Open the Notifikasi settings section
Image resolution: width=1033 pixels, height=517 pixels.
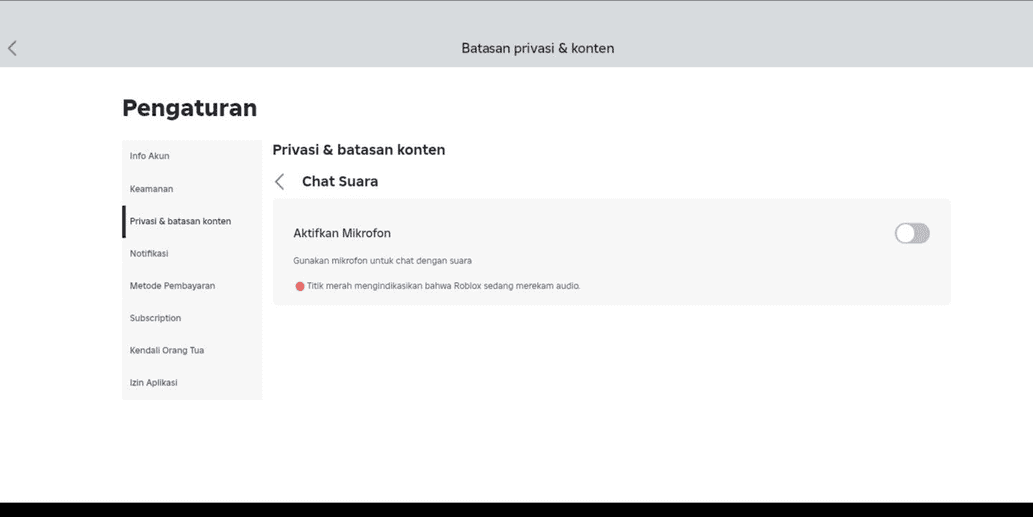click(x=149, y=254)
